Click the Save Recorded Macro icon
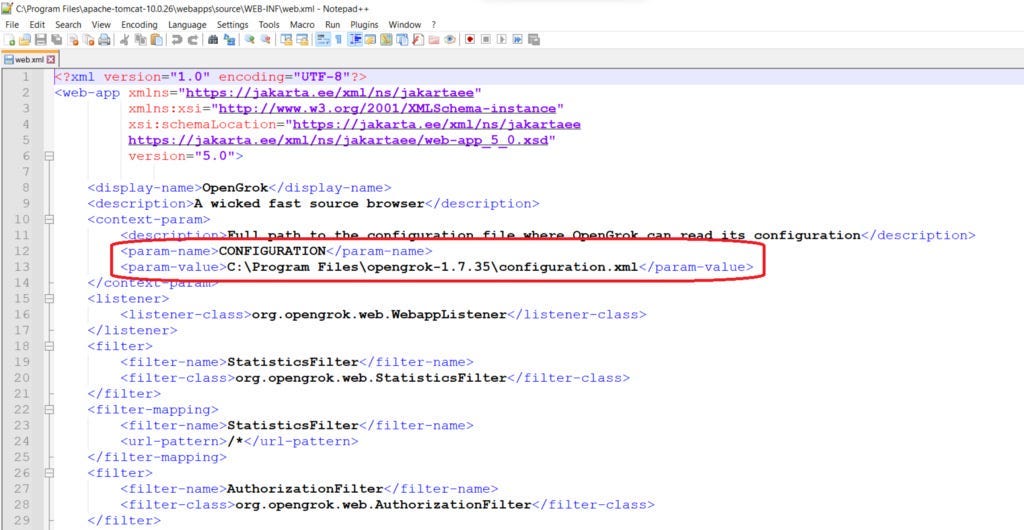The image size is (1024, 530). [533, 40]
